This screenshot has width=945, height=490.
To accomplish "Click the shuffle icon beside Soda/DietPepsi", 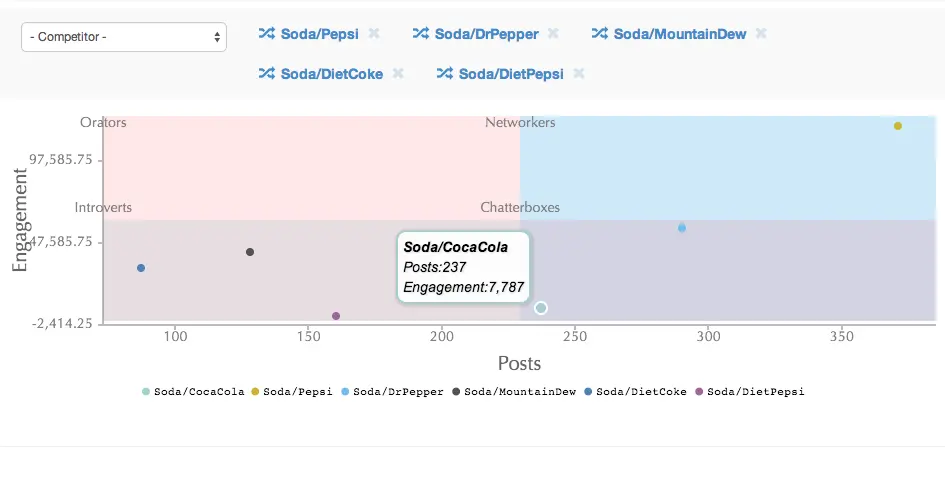I will click(x=444, y=73).
